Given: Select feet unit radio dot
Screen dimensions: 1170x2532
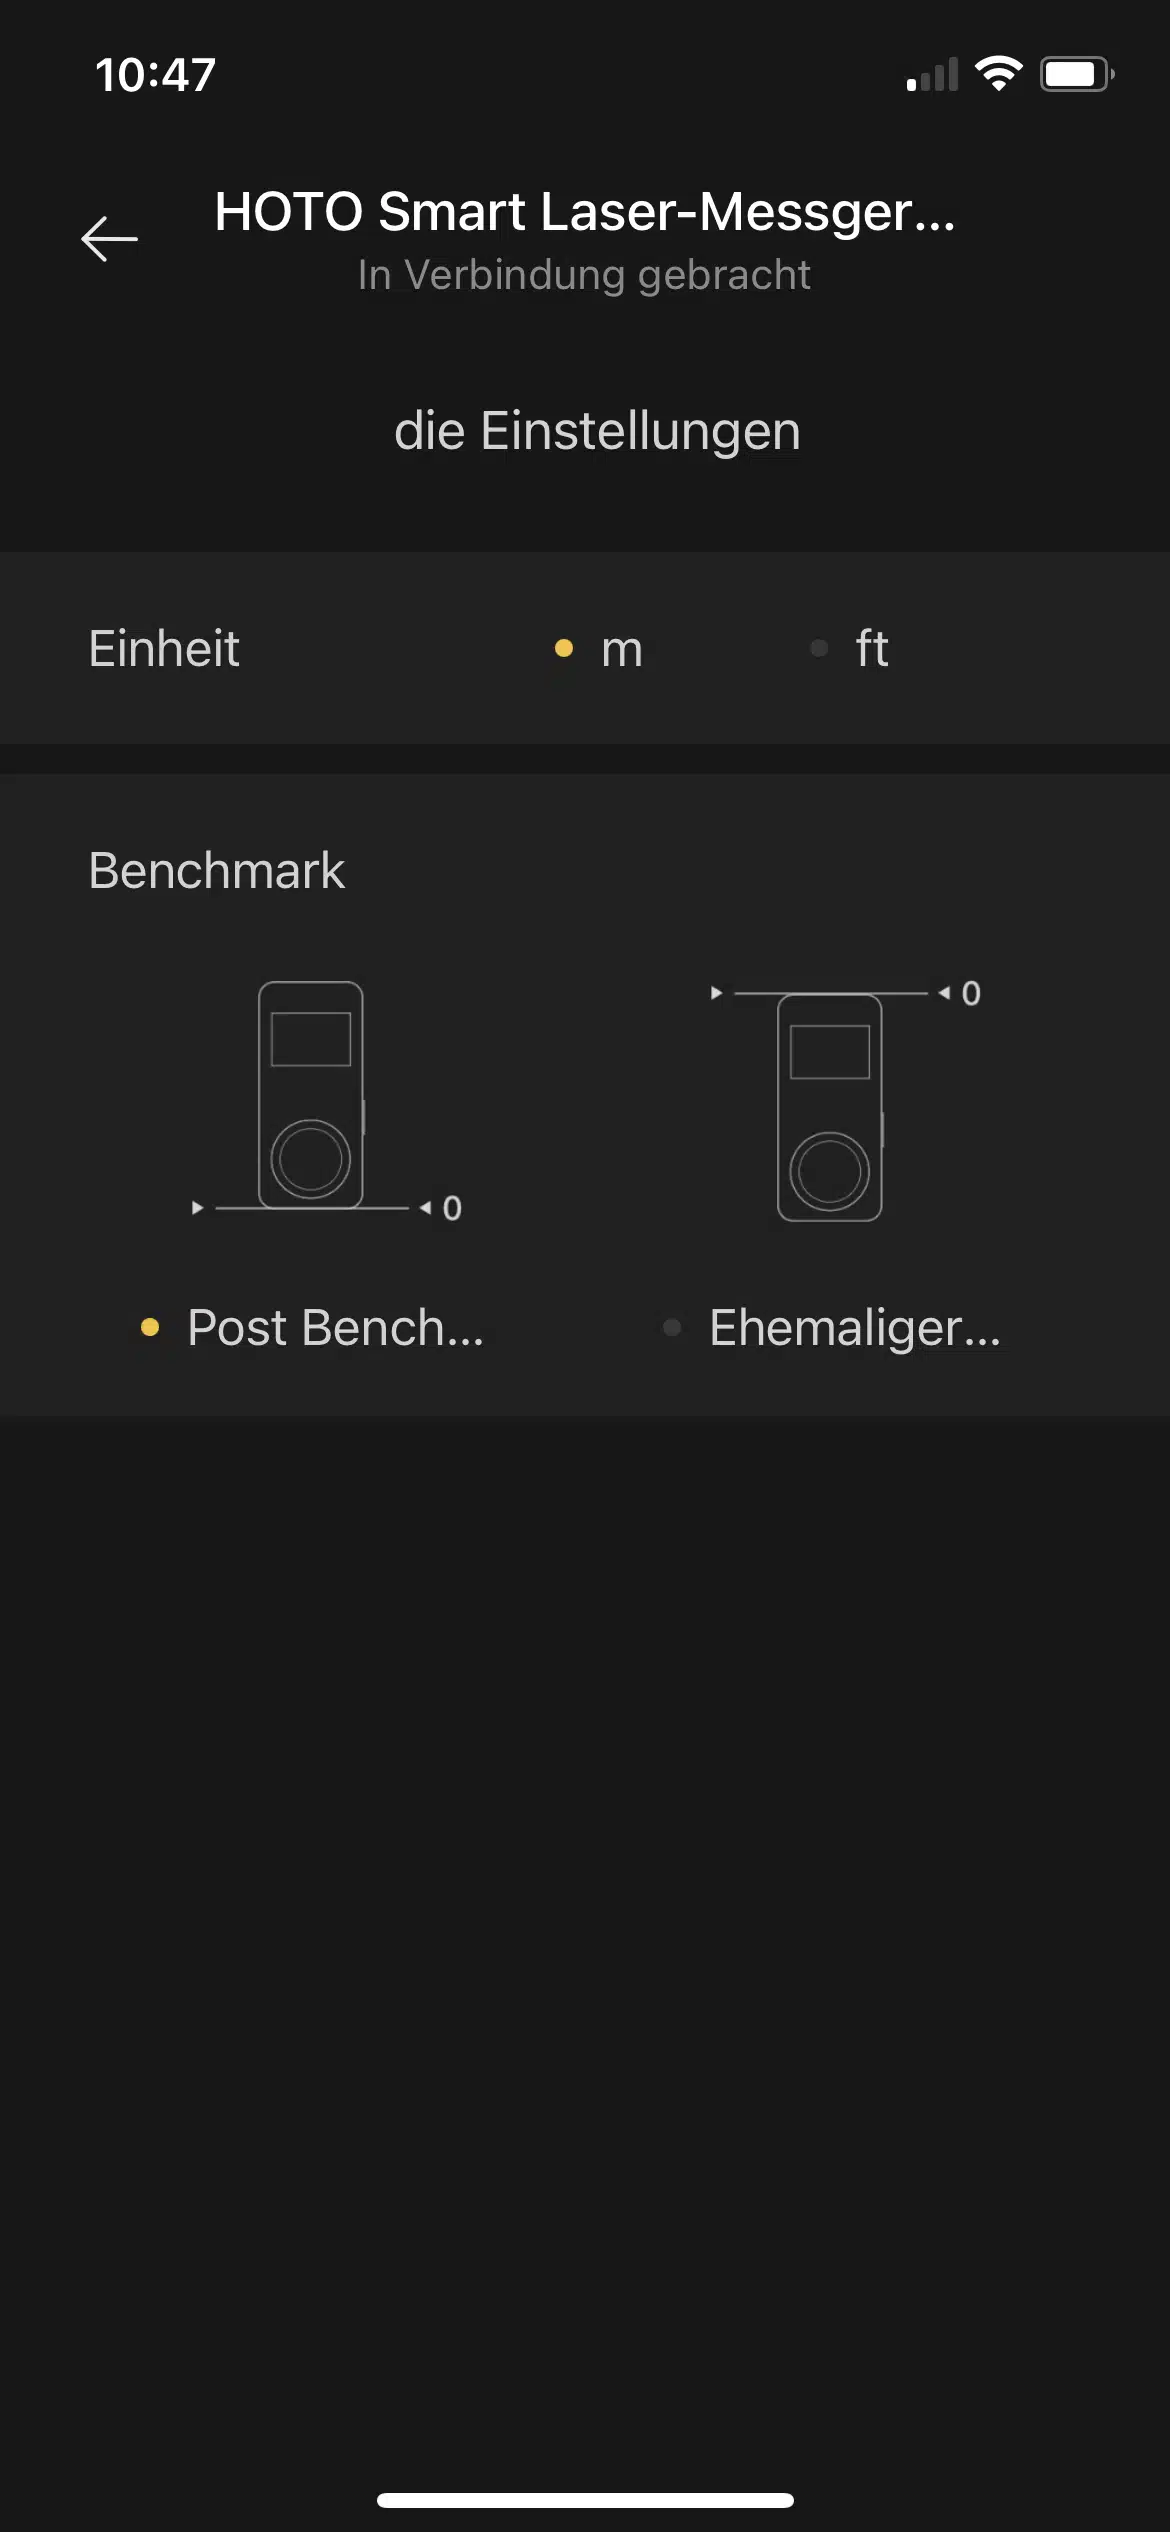Looking at the screenshot, I should (x=819, y=649).
